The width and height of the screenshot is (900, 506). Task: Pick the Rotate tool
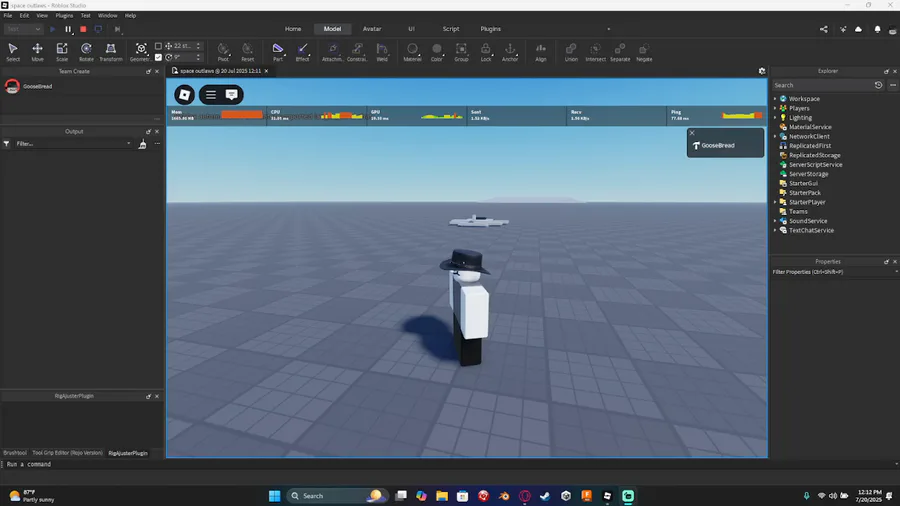pyautogui.click(x=86, y=52)
